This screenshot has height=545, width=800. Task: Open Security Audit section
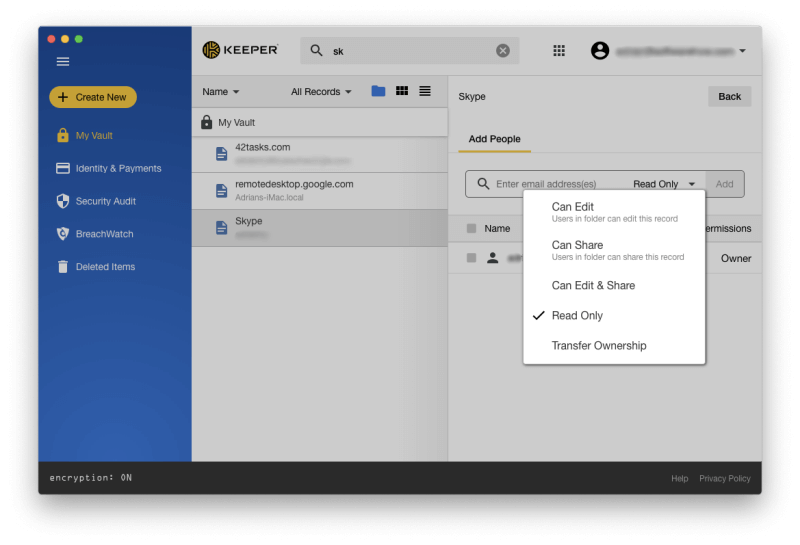106,201
